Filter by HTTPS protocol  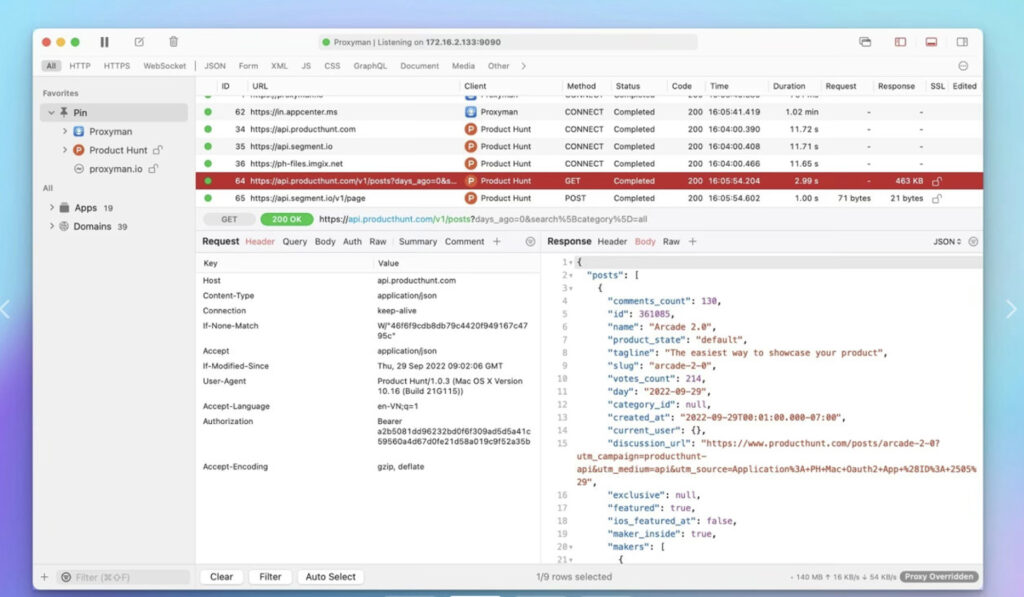click(117, 66)
